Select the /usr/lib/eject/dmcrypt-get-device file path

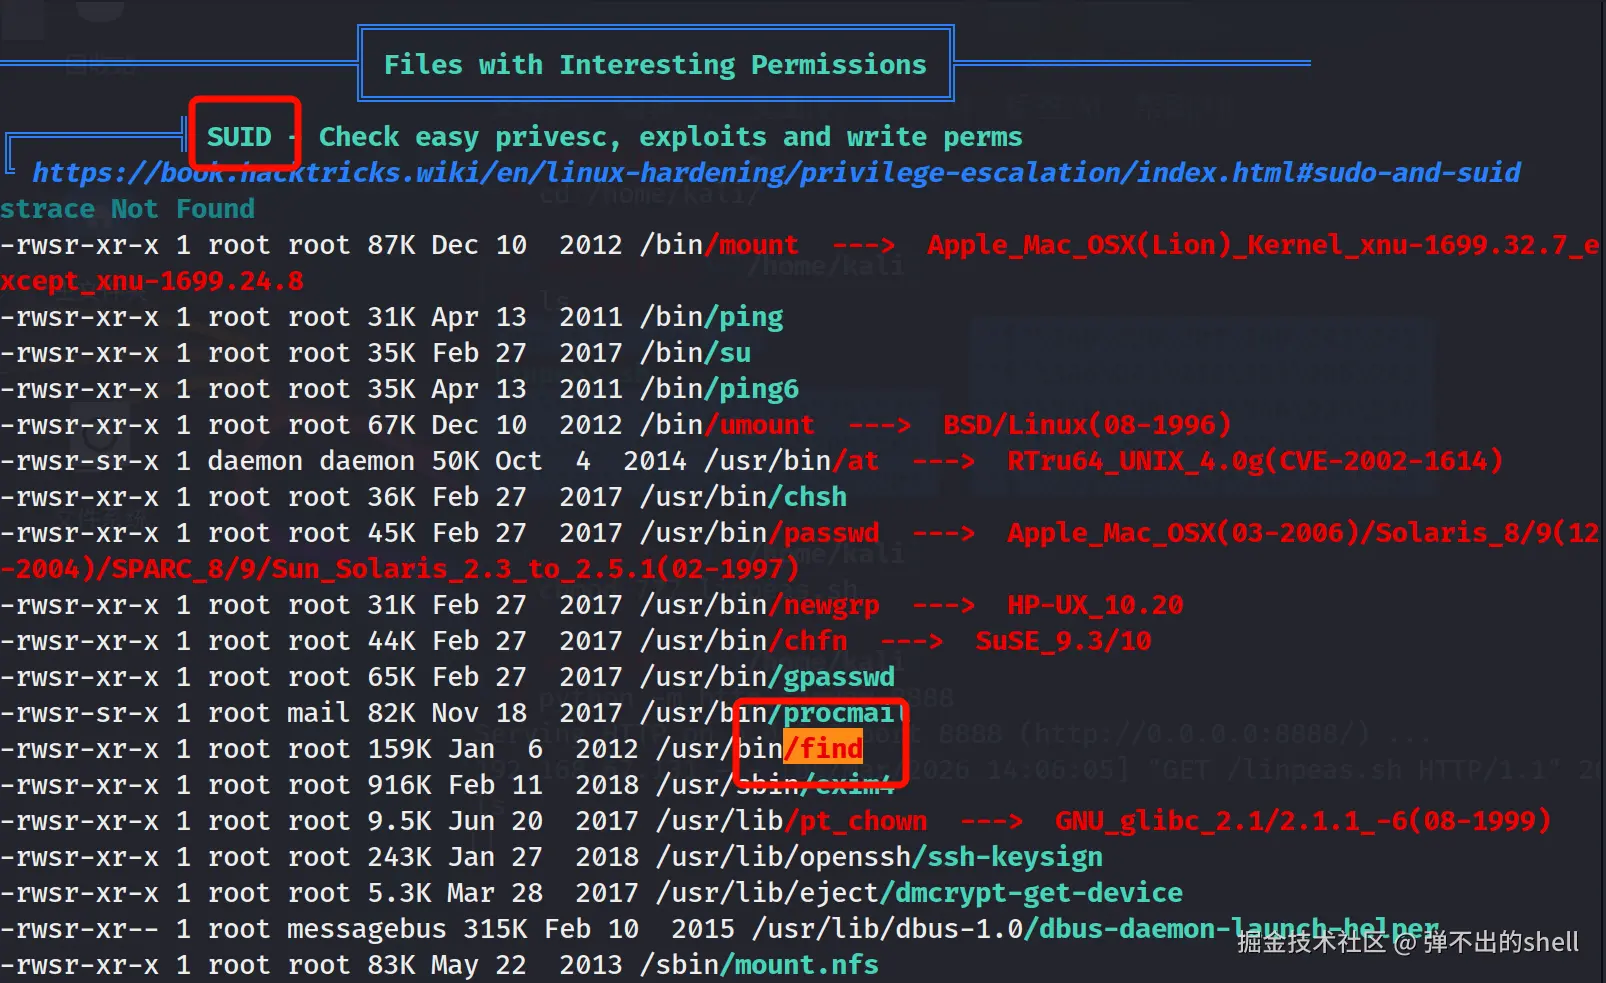[919, 893]
